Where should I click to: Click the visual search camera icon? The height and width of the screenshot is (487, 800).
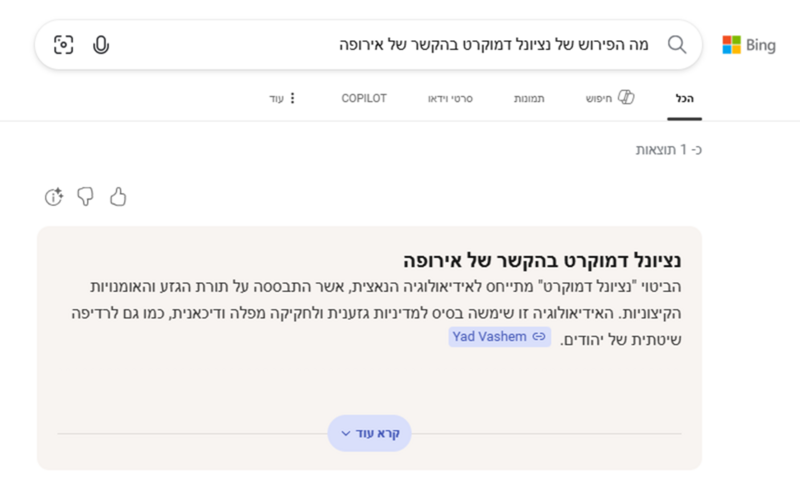tap(64, 45)
